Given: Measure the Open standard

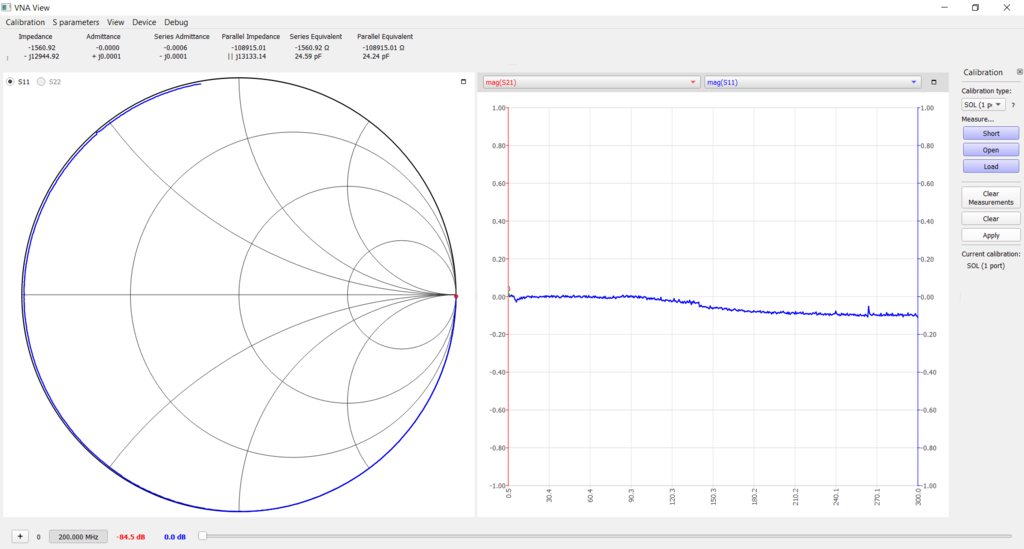Looking at the screenshot, I should point(991,150).
